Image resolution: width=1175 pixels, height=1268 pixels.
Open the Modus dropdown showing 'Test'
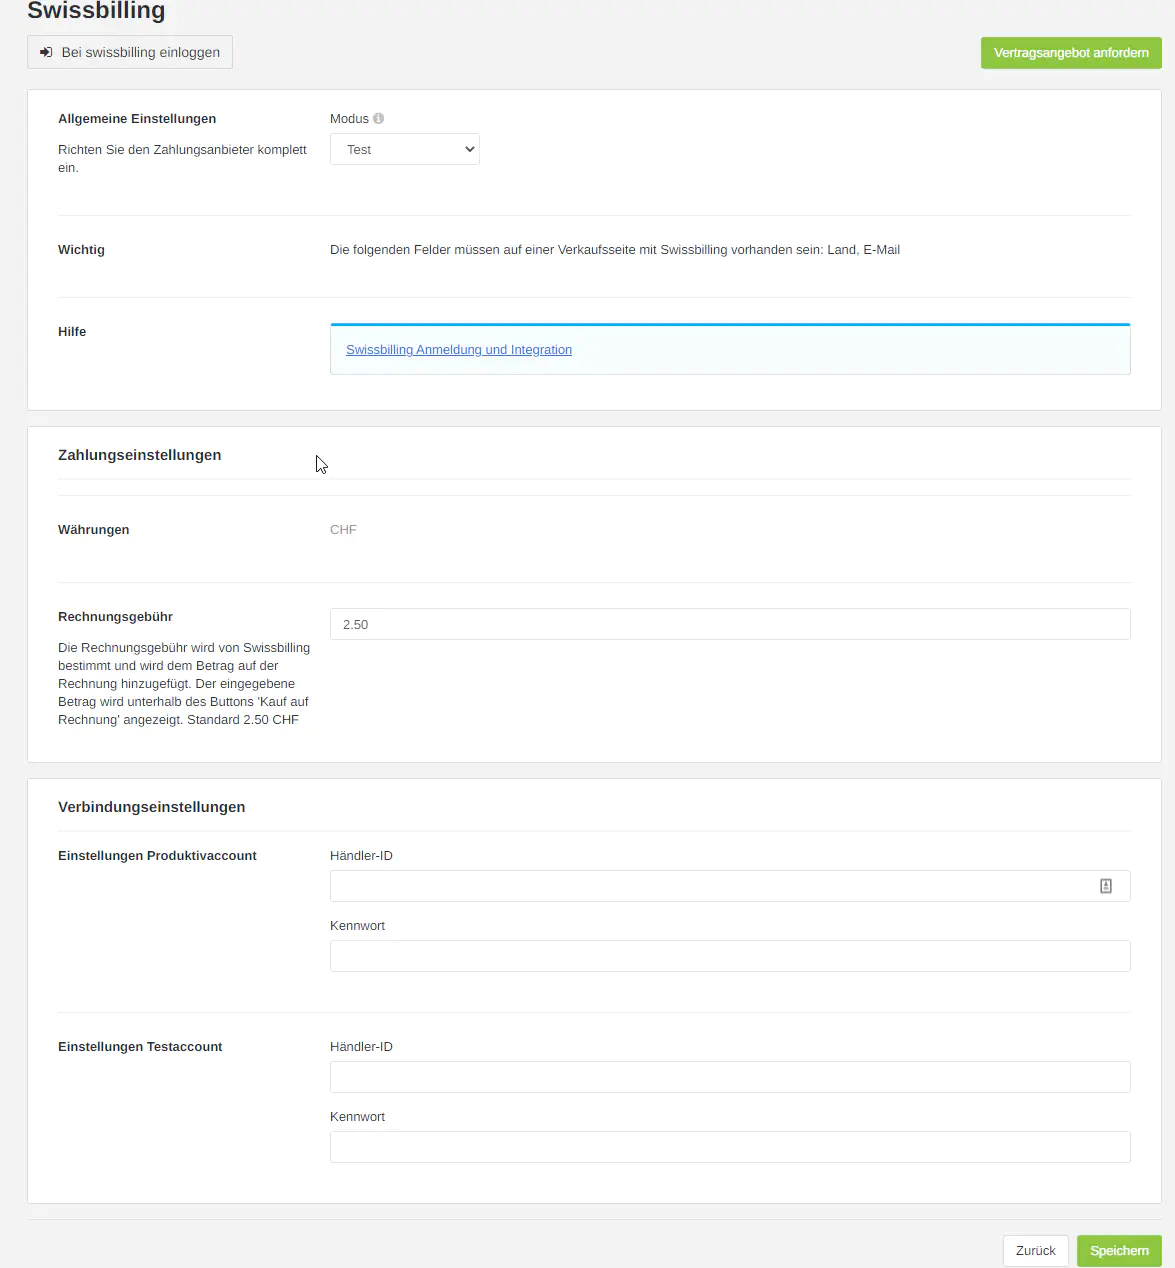(405, 149)
